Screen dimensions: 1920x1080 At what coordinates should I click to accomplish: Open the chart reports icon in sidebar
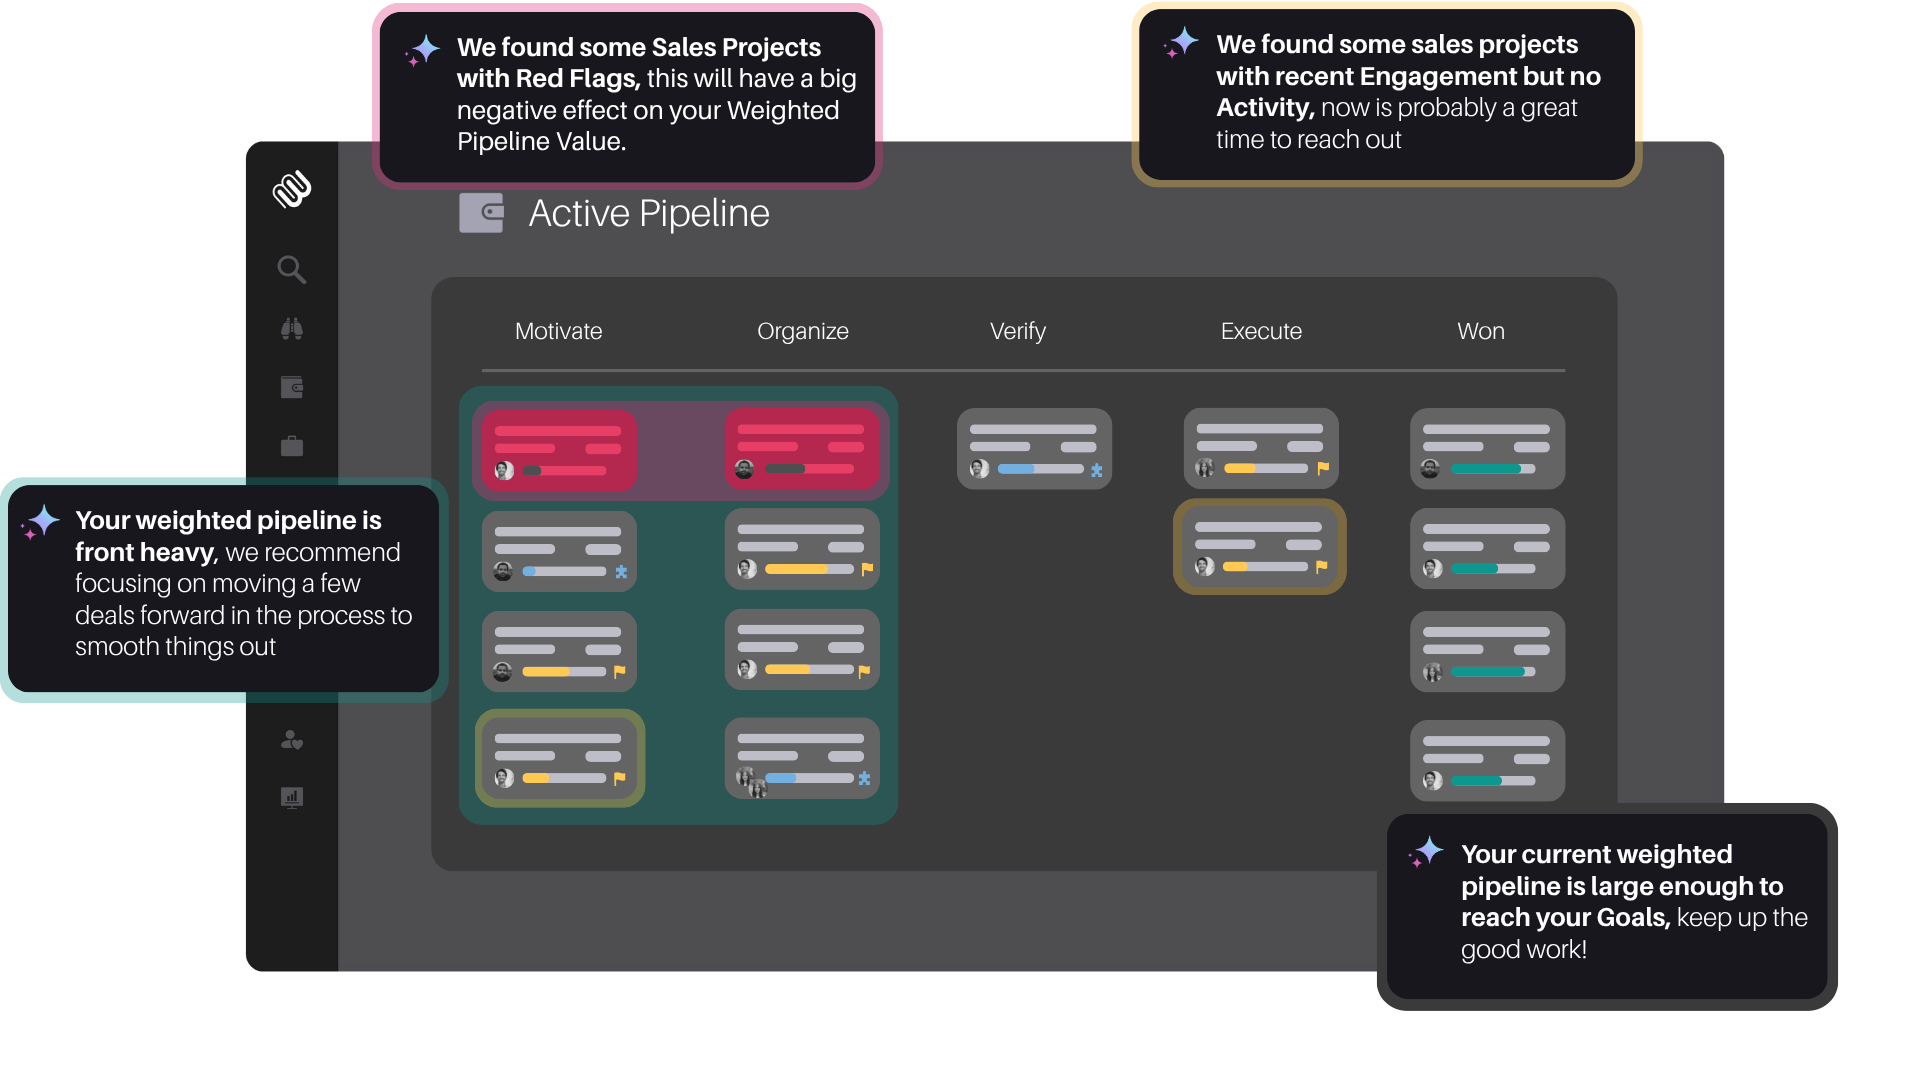tap(292, 798)
